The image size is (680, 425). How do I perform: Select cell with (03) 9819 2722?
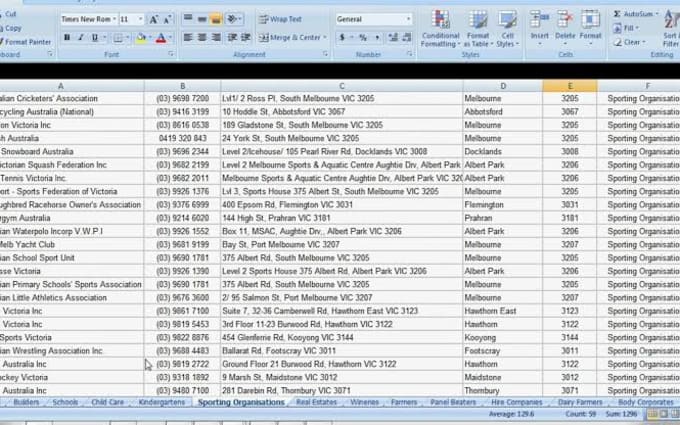pos(183,364)
